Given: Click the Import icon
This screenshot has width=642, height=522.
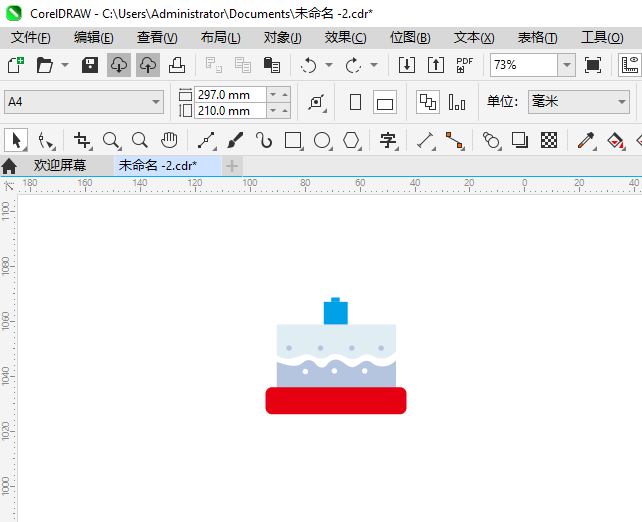Looking at the screenshot, I should click(407, 65).
